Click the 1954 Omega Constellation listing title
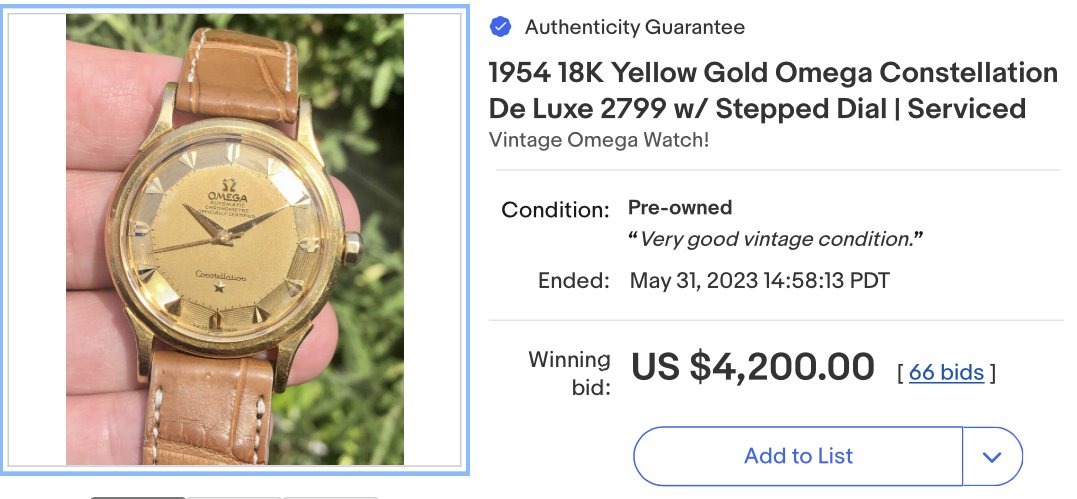The width and height of the screenshot is (1077, 499). 772,90
